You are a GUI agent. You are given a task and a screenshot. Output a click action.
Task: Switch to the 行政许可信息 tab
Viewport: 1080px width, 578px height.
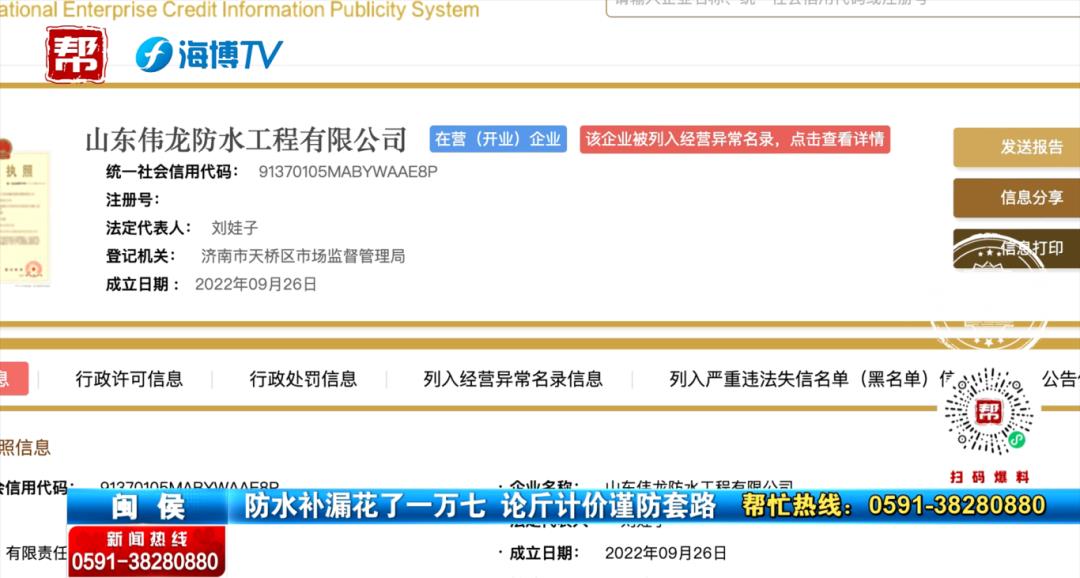pyautogui.click(x=129, y=379)
